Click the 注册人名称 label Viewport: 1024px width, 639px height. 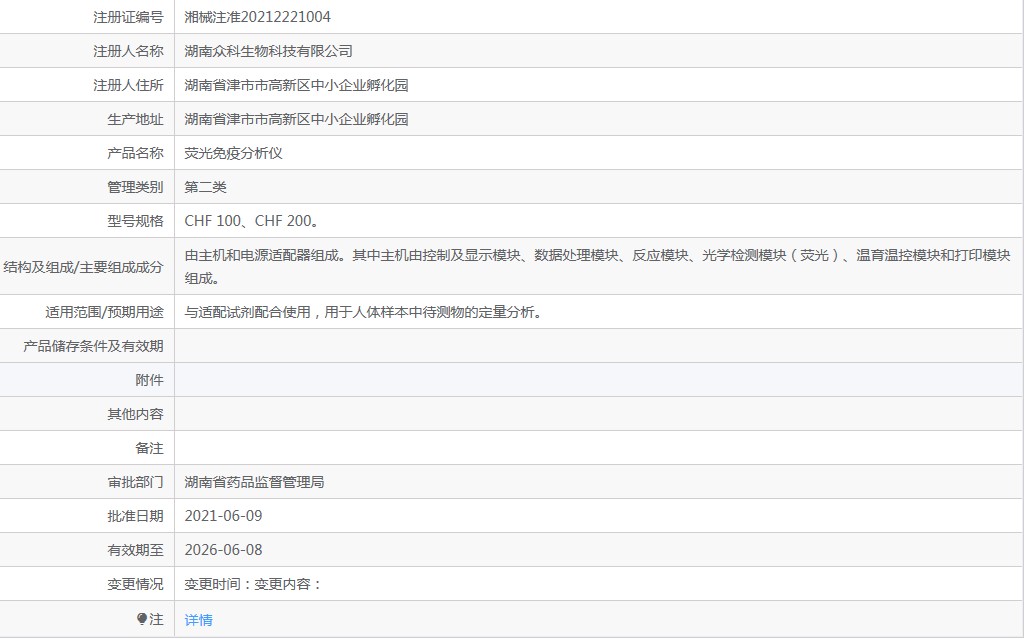[128, 51]
